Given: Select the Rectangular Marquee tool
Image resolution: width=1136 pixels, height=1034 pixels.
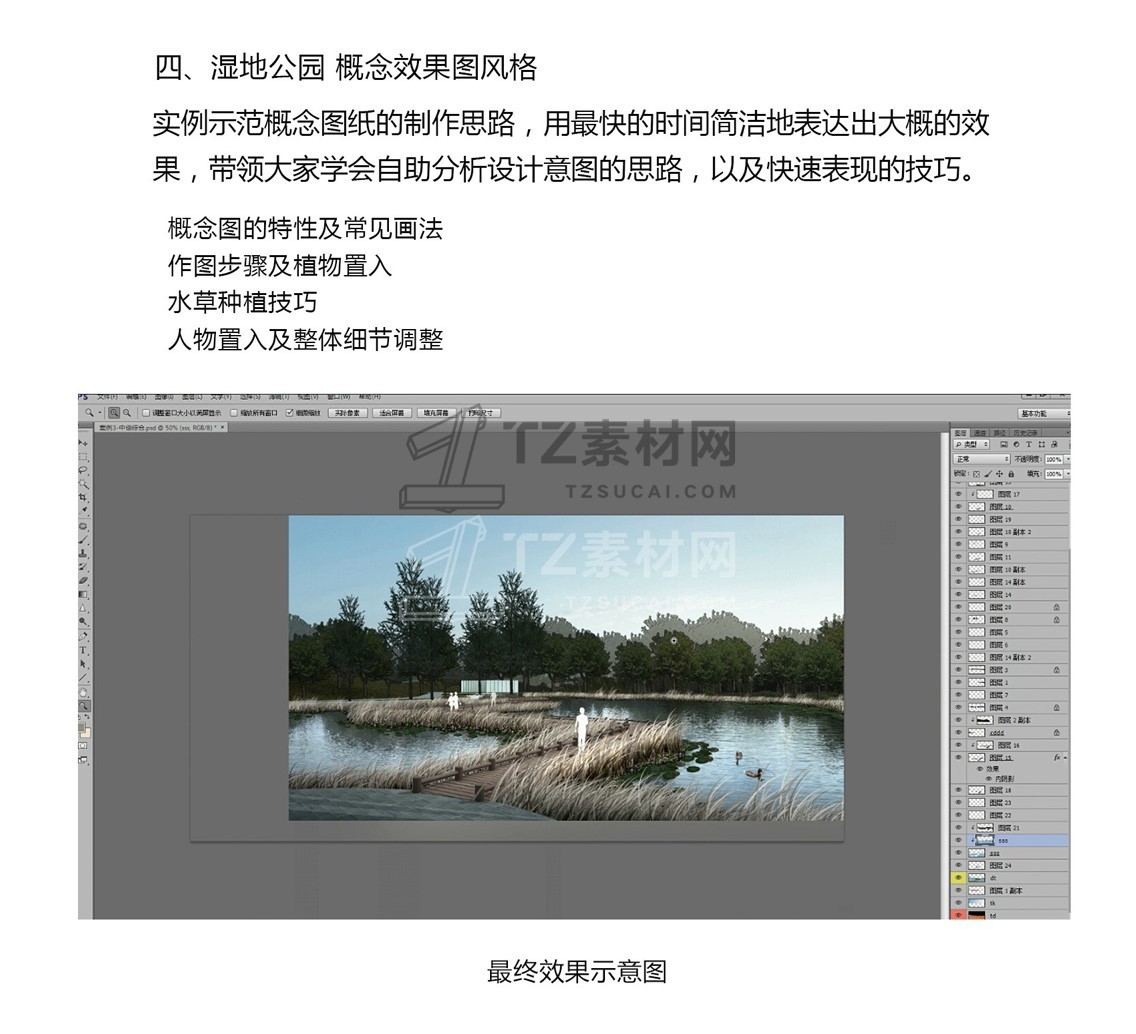Looking at the screenshot, I should [83, 456].
